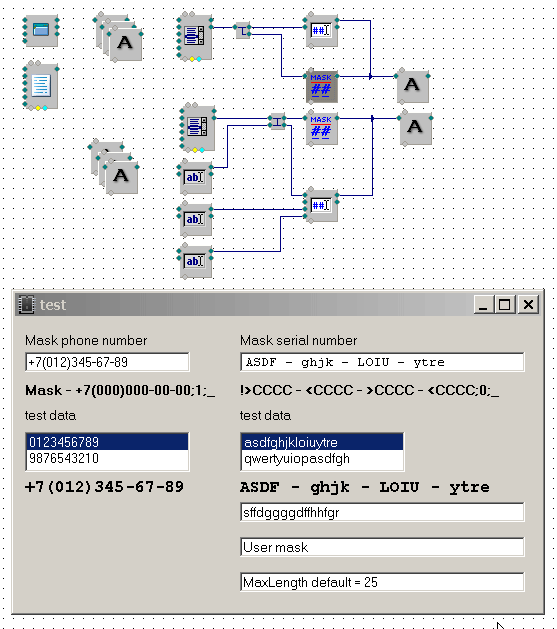Select the top masked edit ## component
Screen dimensions: 557x629
[321, 31]
